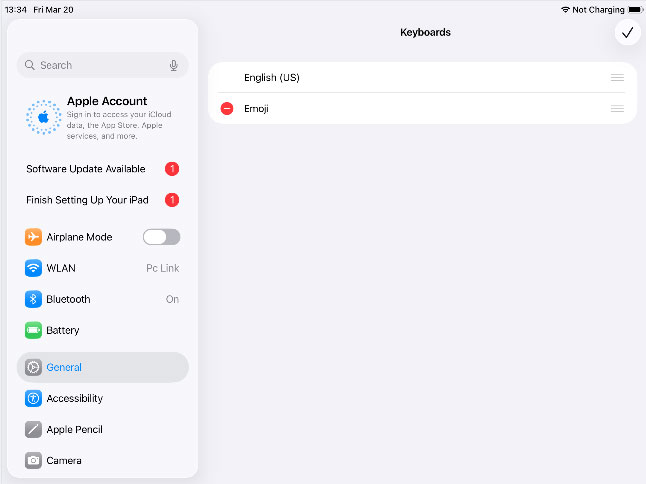Tap the gray Camera icon
Screen dimensions: 646x484
coord(33,461)
